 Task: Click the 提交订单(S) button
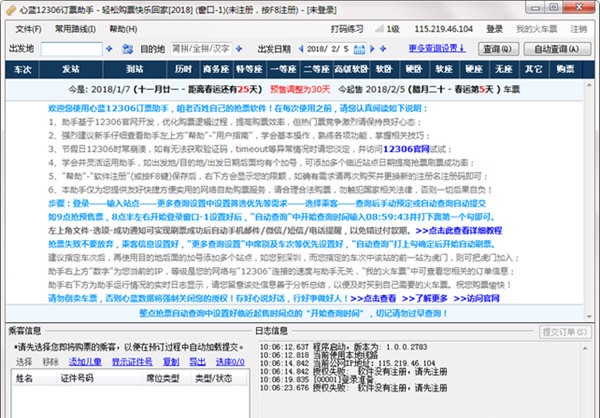click(x=564, y=332)
